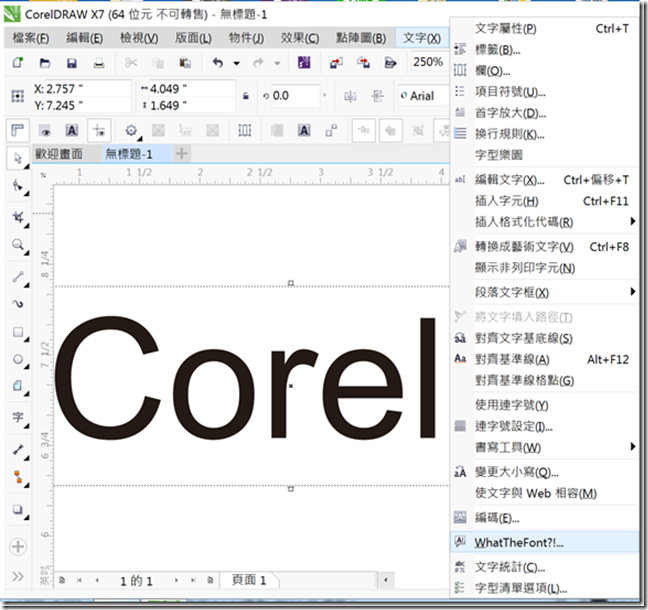Image resolution: width=648 pixels, height=610 pixels.
Task: Toggle 使用連字號(Y) option
Action: pyautogui.click(x=545, y=405)
